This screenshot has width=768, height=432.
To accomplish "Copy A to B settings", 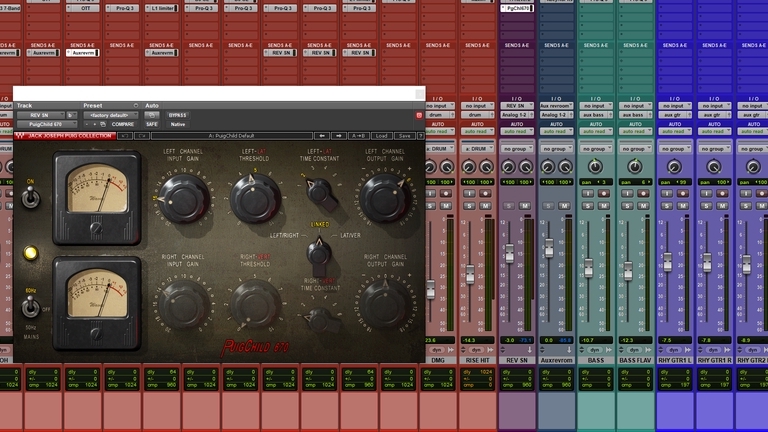I will pyautogui.click(x=359, y=136).
